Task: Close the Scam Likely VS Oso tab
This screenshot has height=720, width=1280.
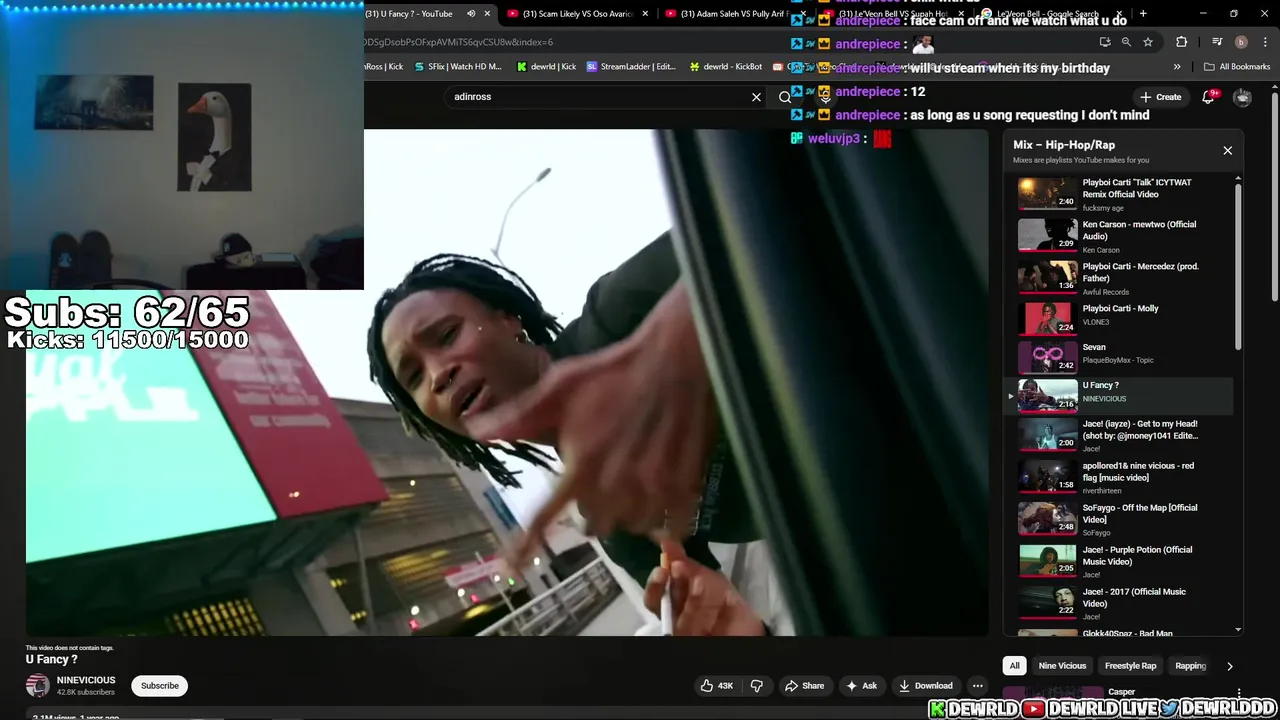Action: tap(645, 14)
